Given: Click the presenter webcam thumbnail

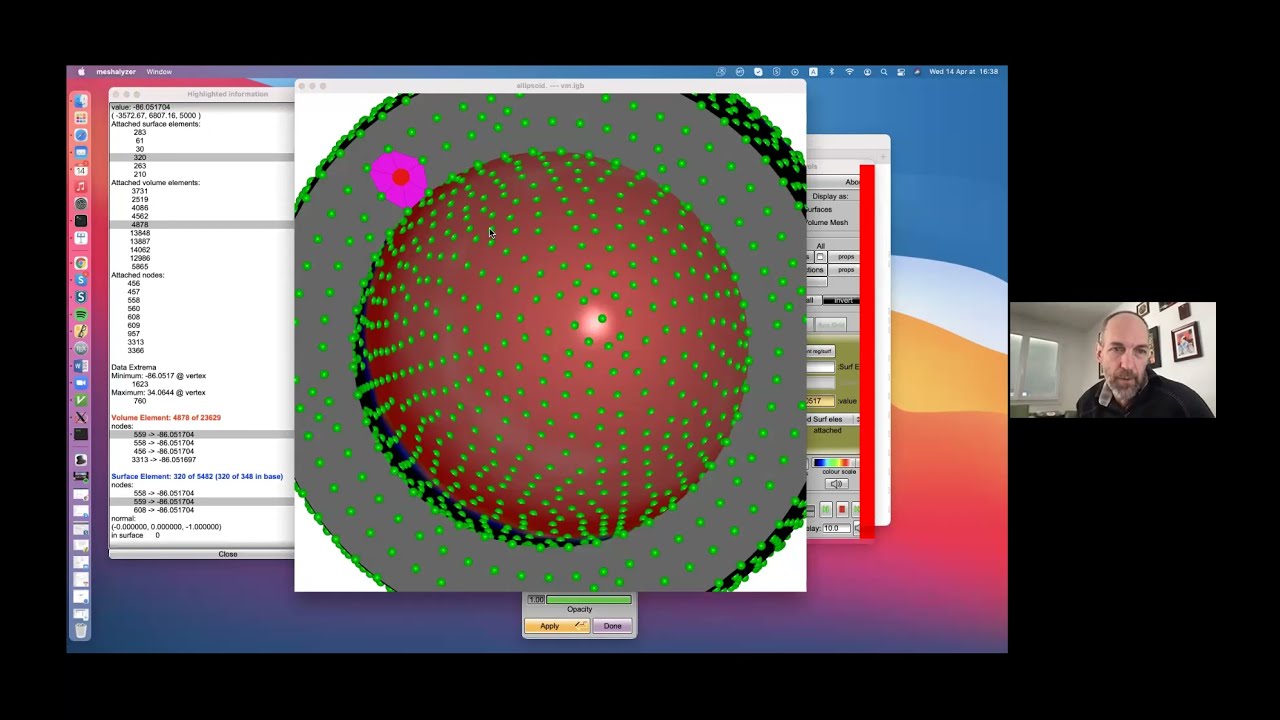Looking at the screenshot, I should [x=1113, y=360].
